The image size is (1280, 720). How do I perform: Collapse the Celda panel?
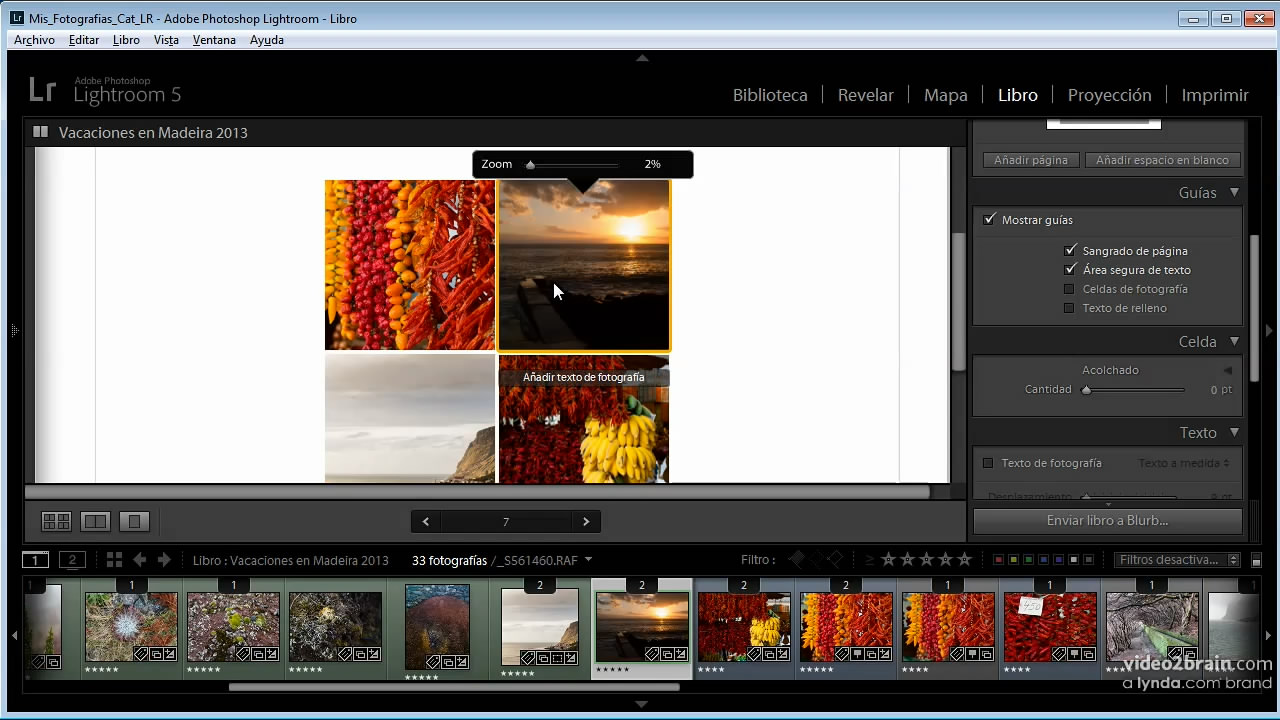point(1234,341)
